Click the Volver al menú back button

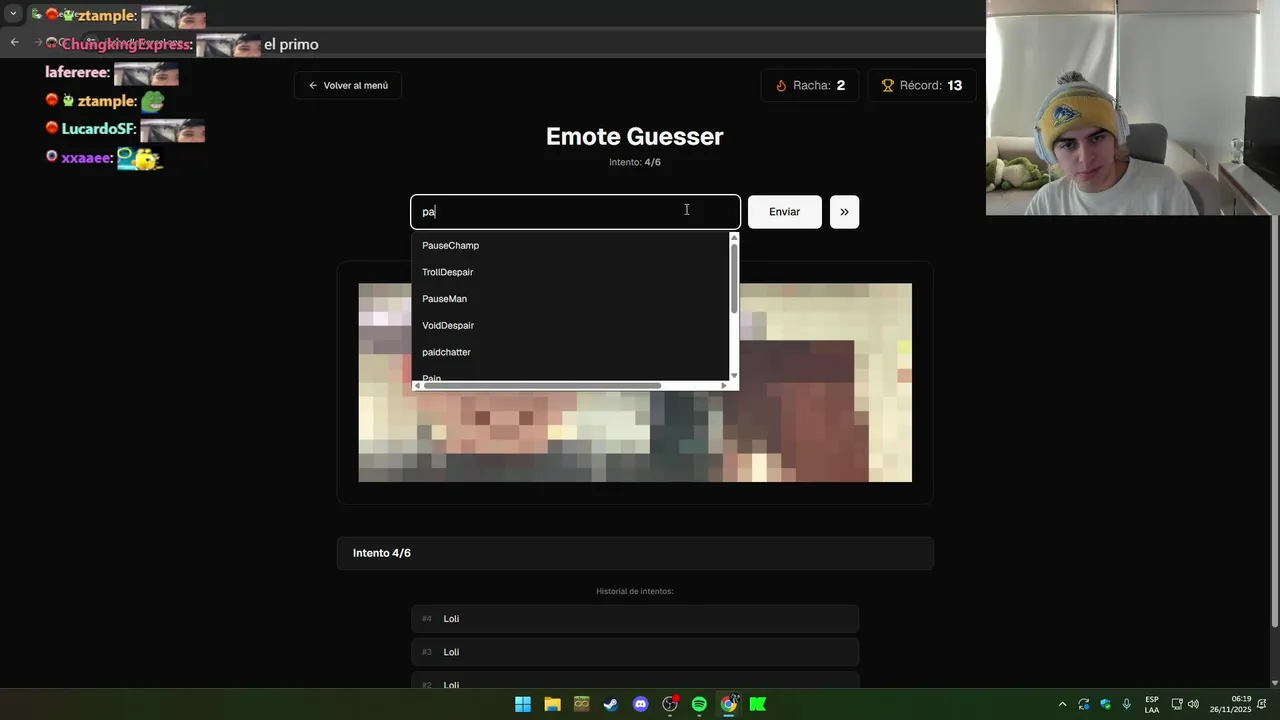click(348, 85)
